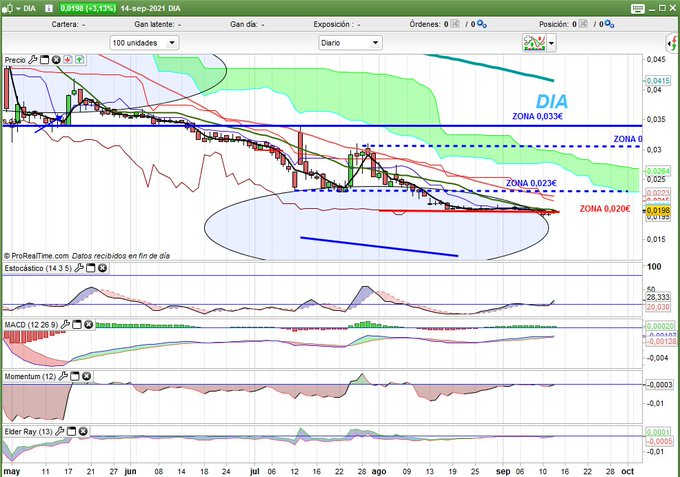680x477 pixels.
Task: Open the 100 unidades dropdown
Action: [x=144, y=43]
